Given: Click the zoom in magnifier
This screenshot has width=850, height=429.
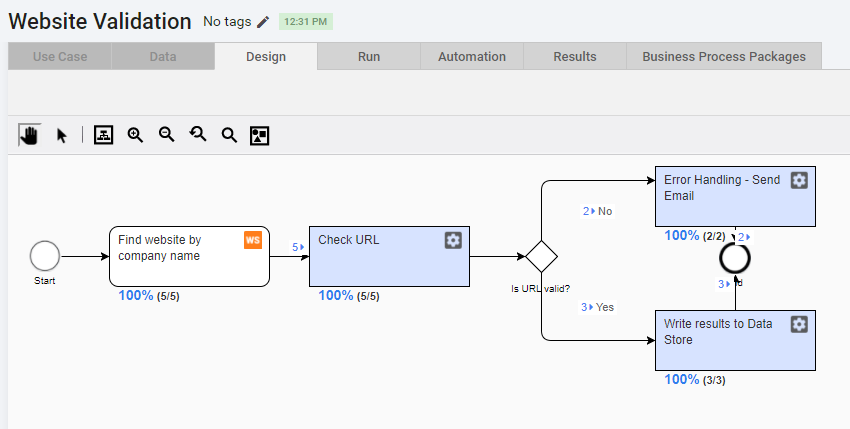Looking at the screenshot, I should click(x=135, y=135).
